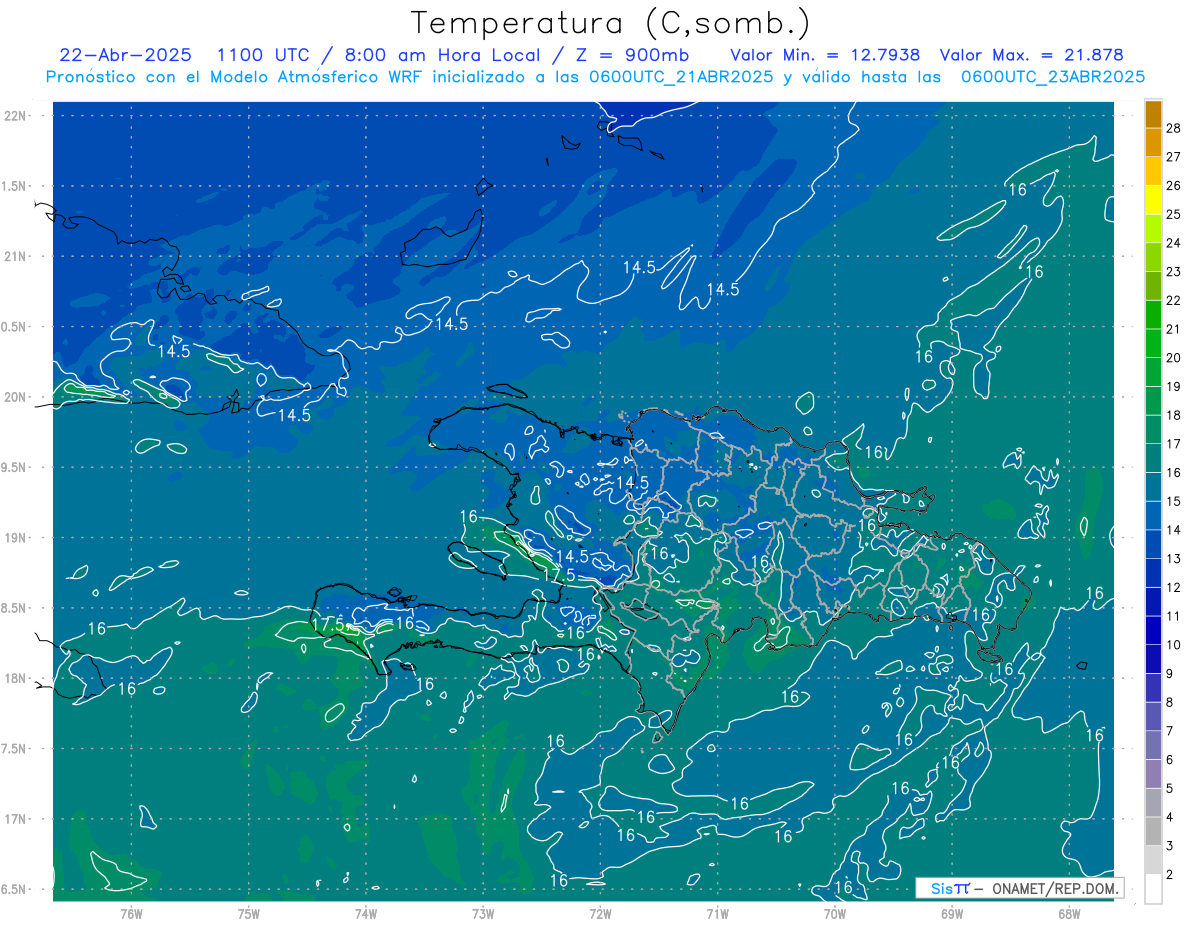1200x927 pixels.
Task: Click the colorbar scale label "4"
Action: [1169, 818]
